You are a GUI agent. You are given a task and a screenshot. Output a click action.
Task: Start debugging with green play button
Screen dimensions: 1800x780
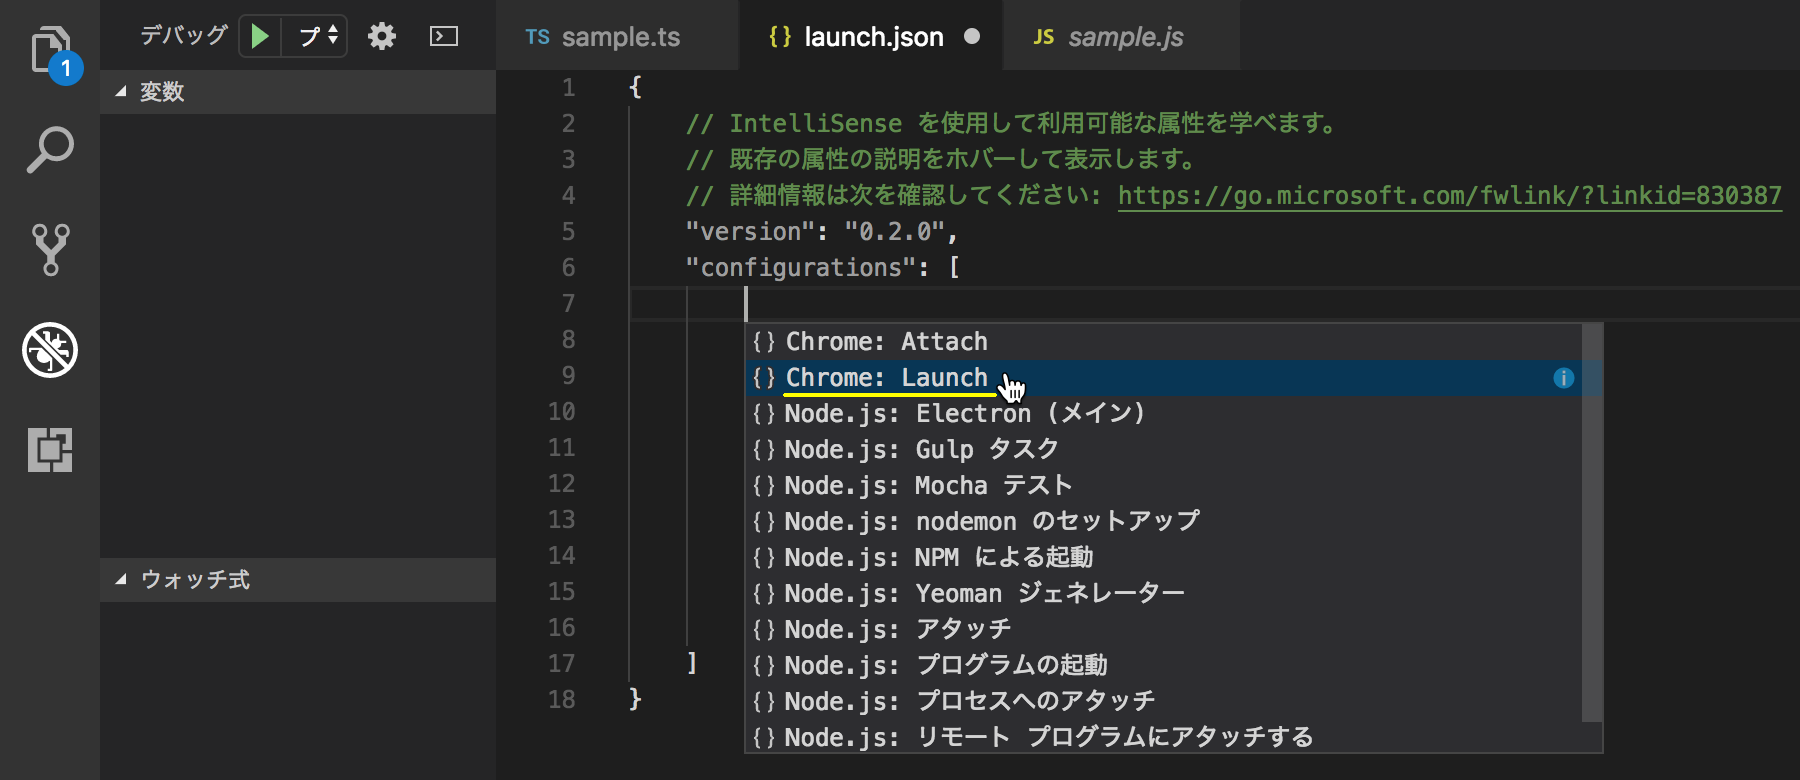point(260,37)
